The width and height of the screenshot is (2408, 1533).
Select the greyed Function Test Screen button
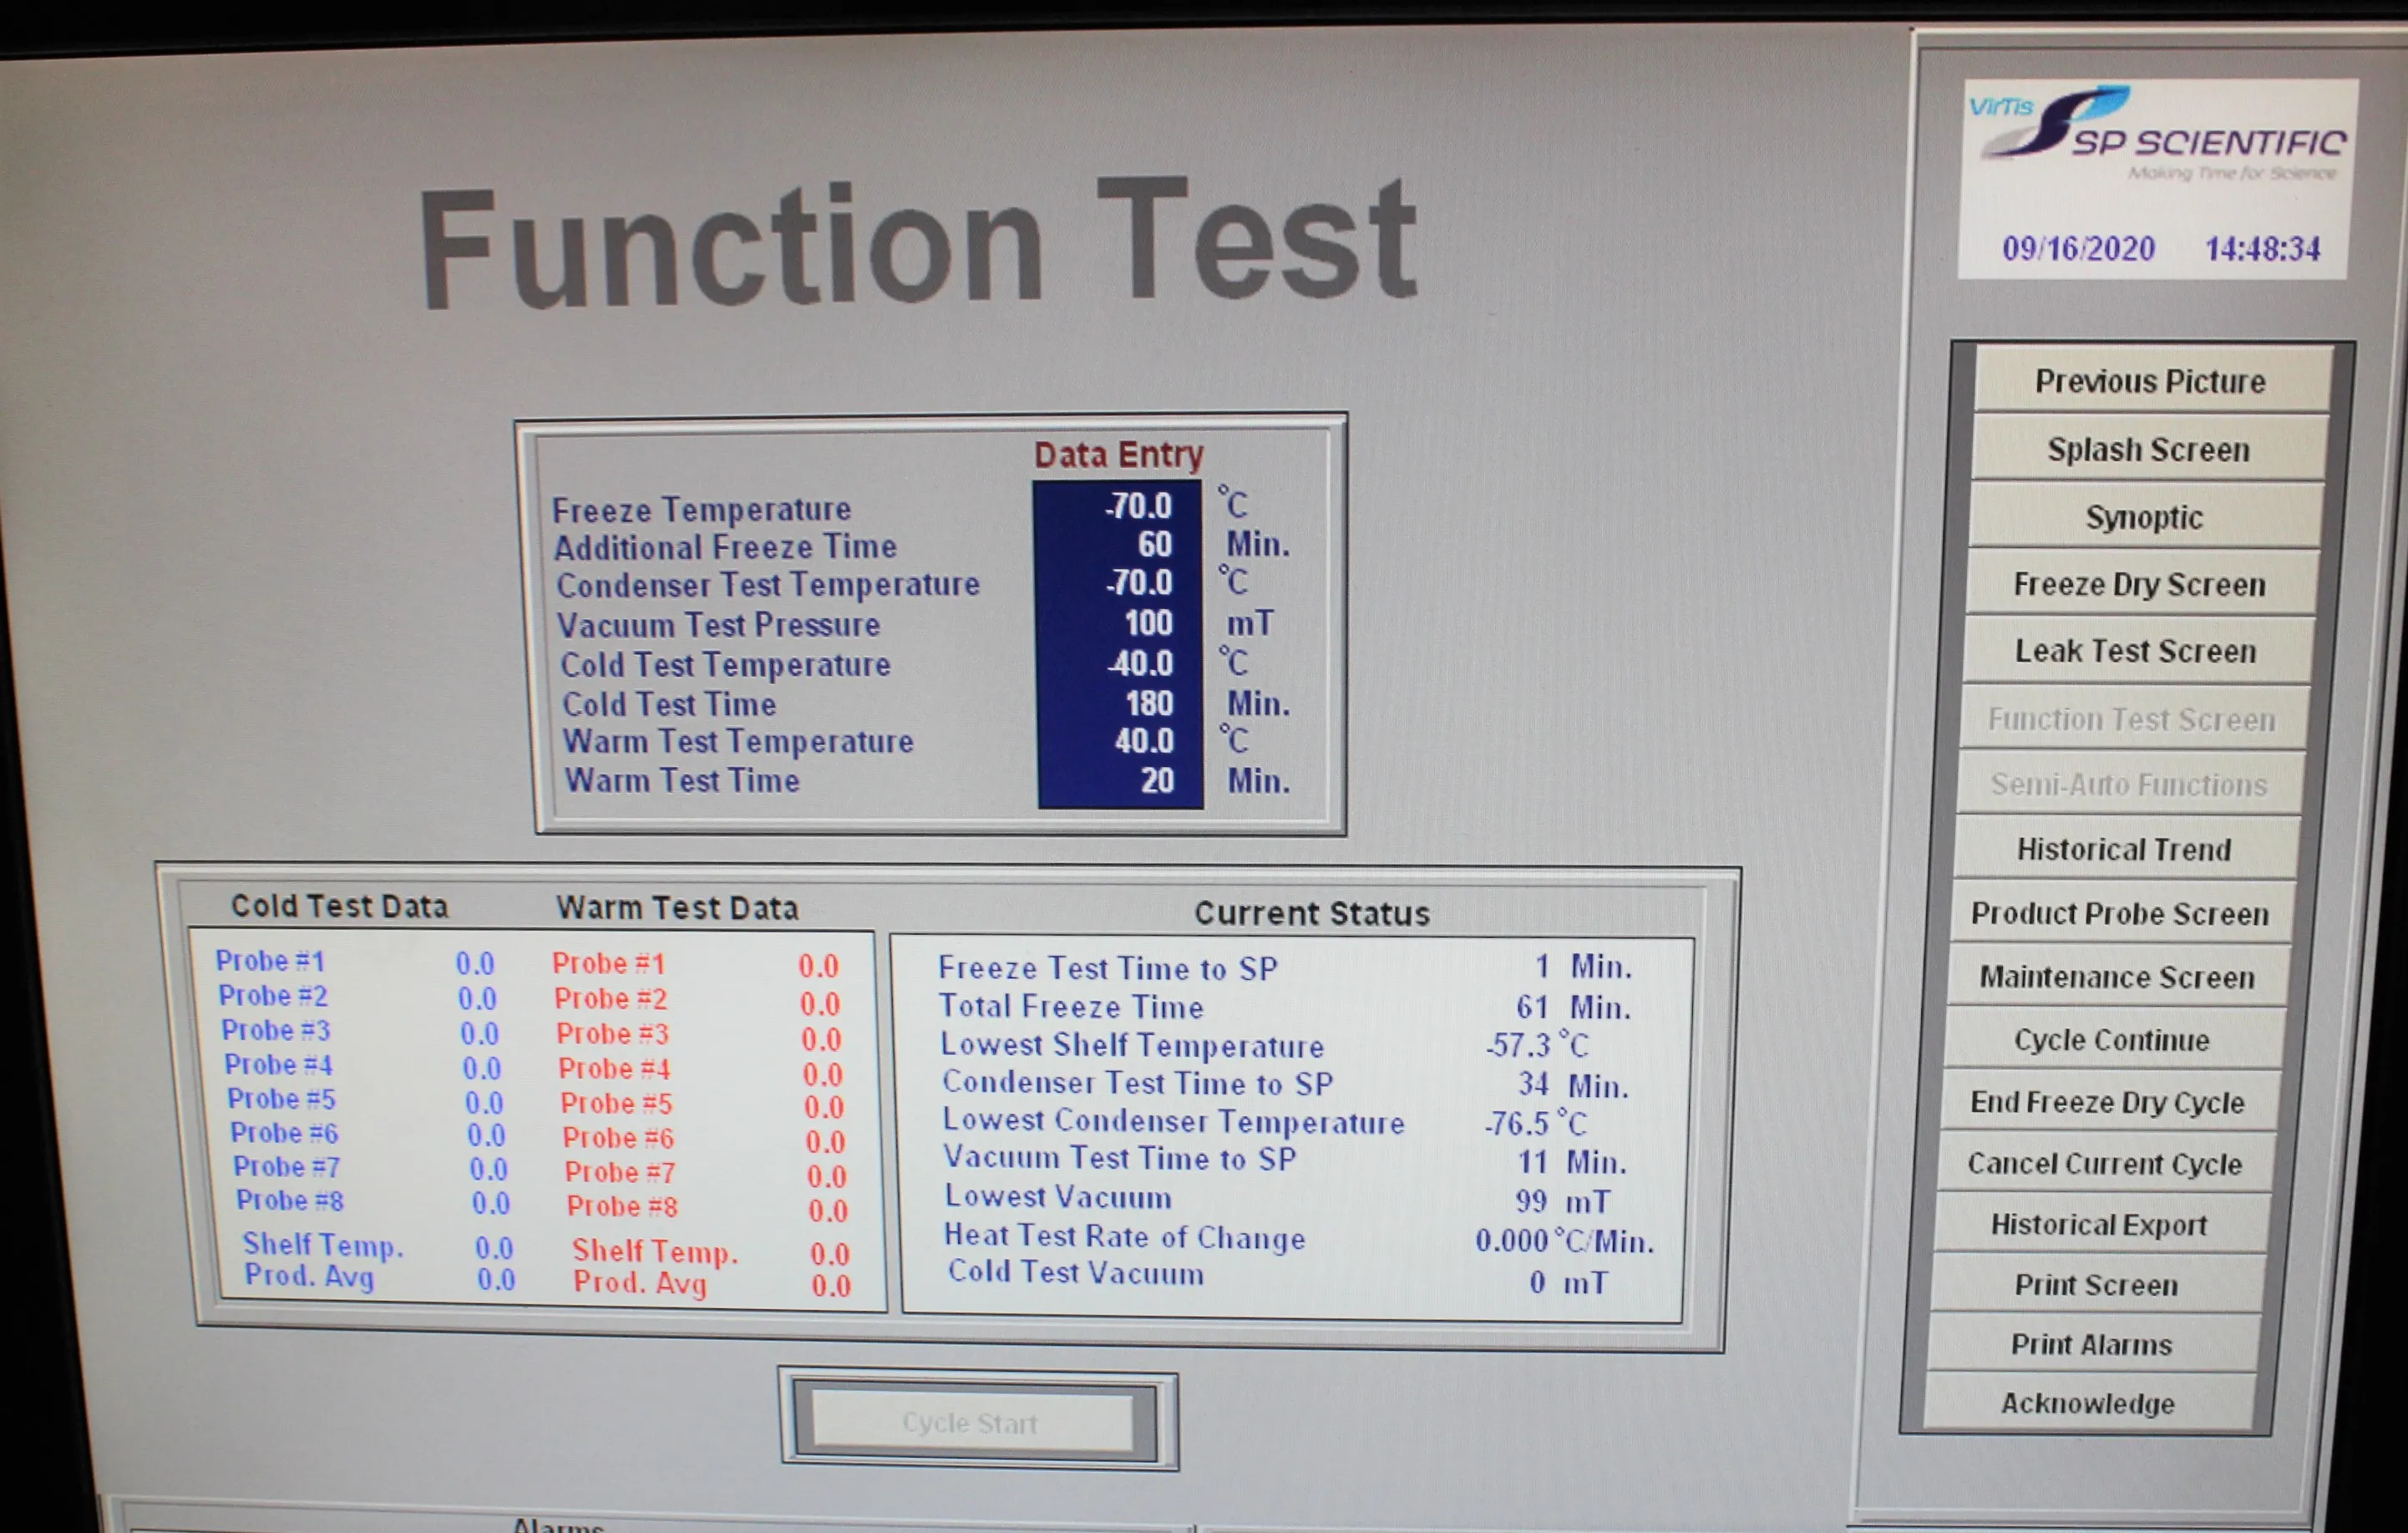point(2131,718)
